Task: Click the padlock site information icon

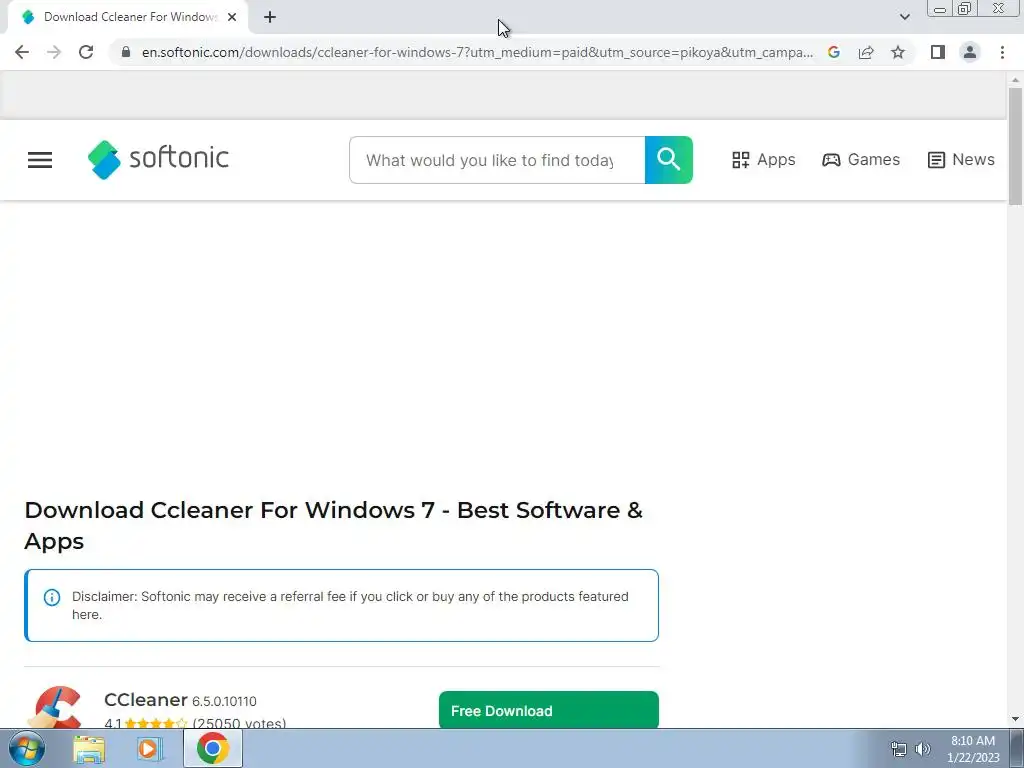Action: click(126, 52)
